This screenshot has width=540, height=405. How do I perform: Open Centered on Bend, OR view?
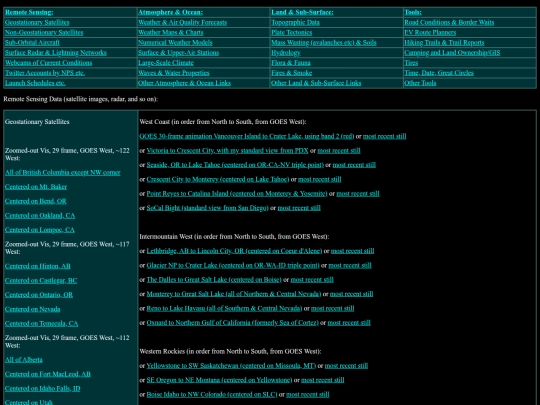click(35, 201)
